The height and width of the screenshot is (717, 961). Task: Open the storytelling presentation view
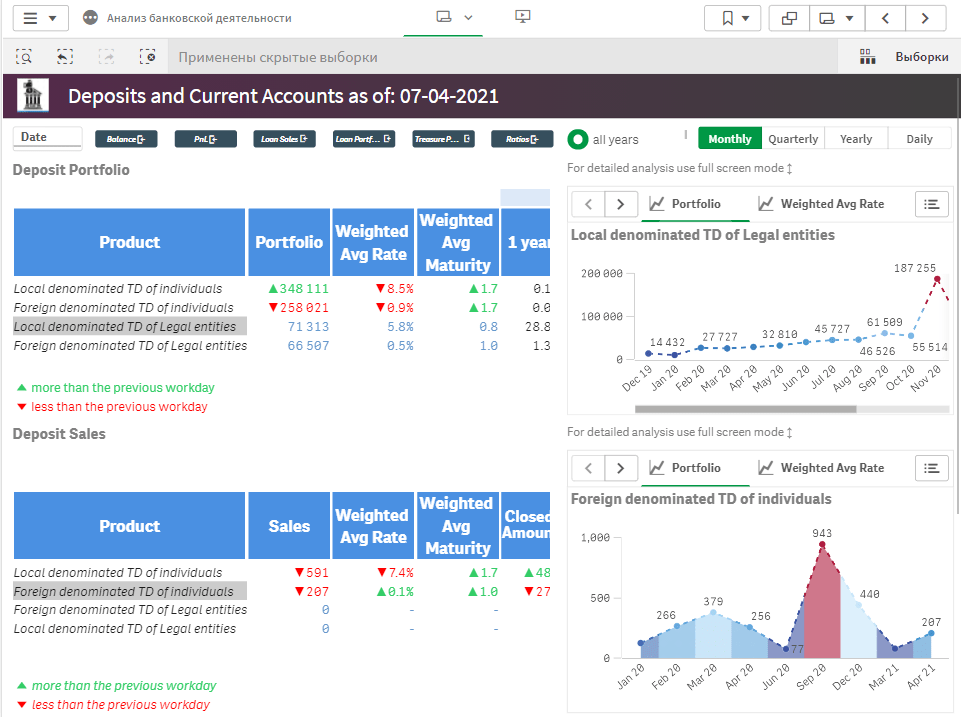pos(521,17)
